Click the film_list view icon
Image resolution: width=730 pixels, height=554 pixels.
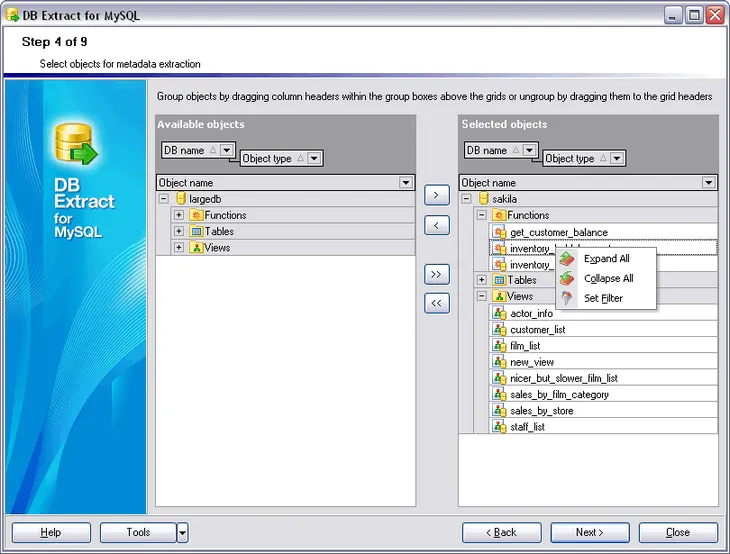point(500,346)
